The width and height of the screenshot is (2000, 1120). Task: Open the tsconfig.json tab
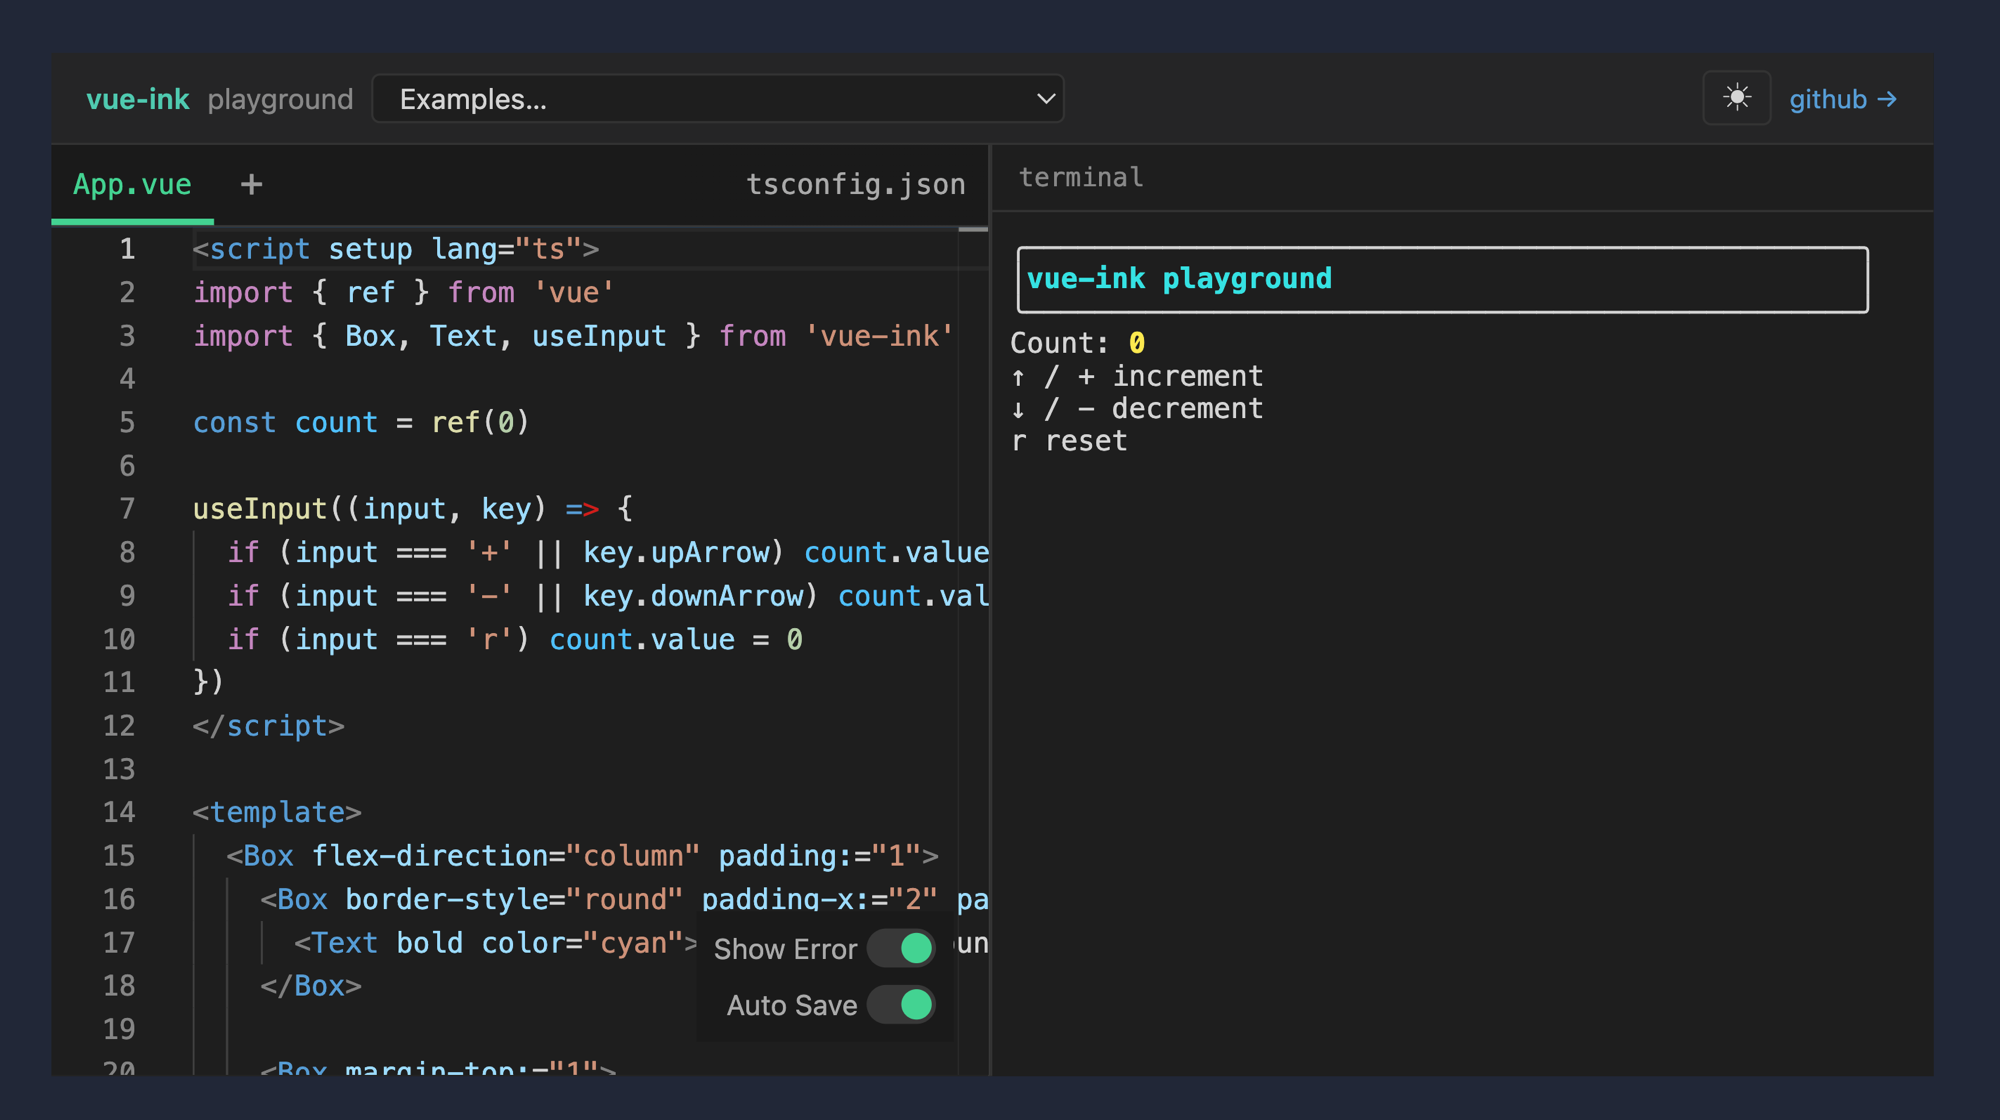[x=856, y=184]
